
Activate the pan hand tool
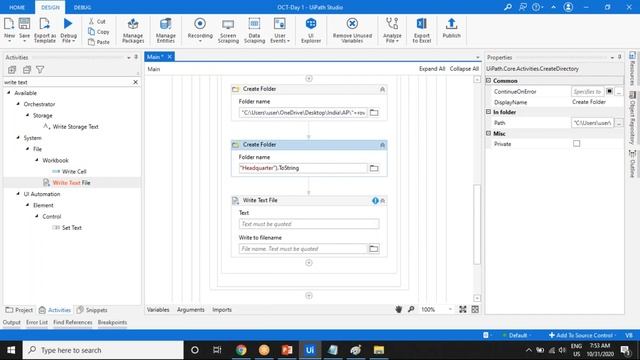click(x=398, y=310)
